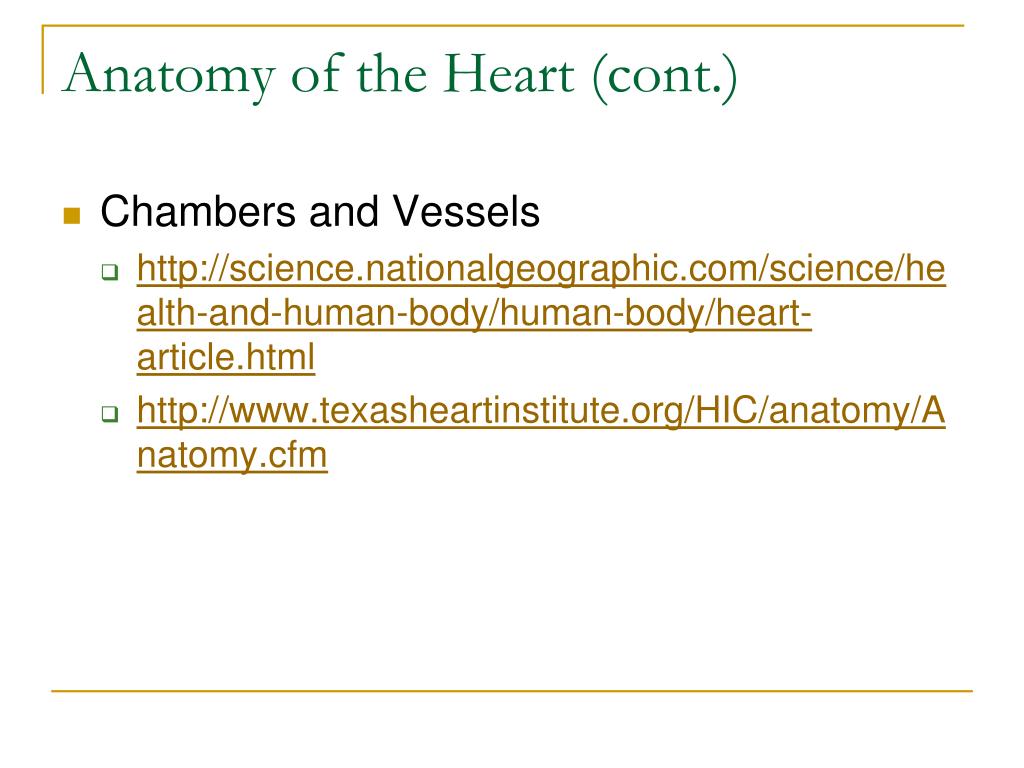Click the gold square bullet beside Chambers

[x=72, y=216]
